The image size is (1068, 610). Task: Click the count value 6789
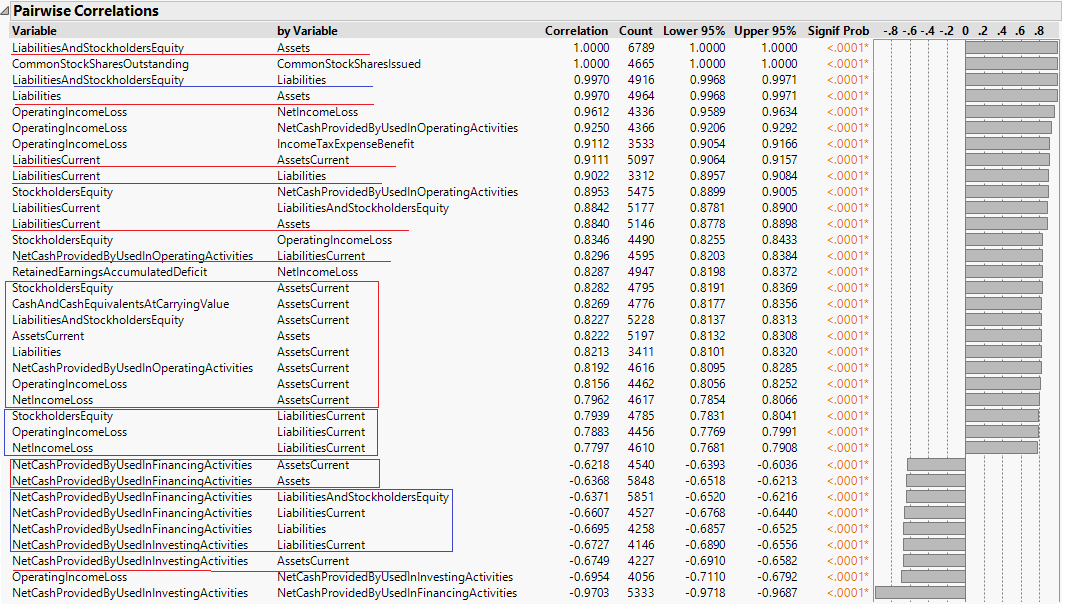click(x=641, y=48)
